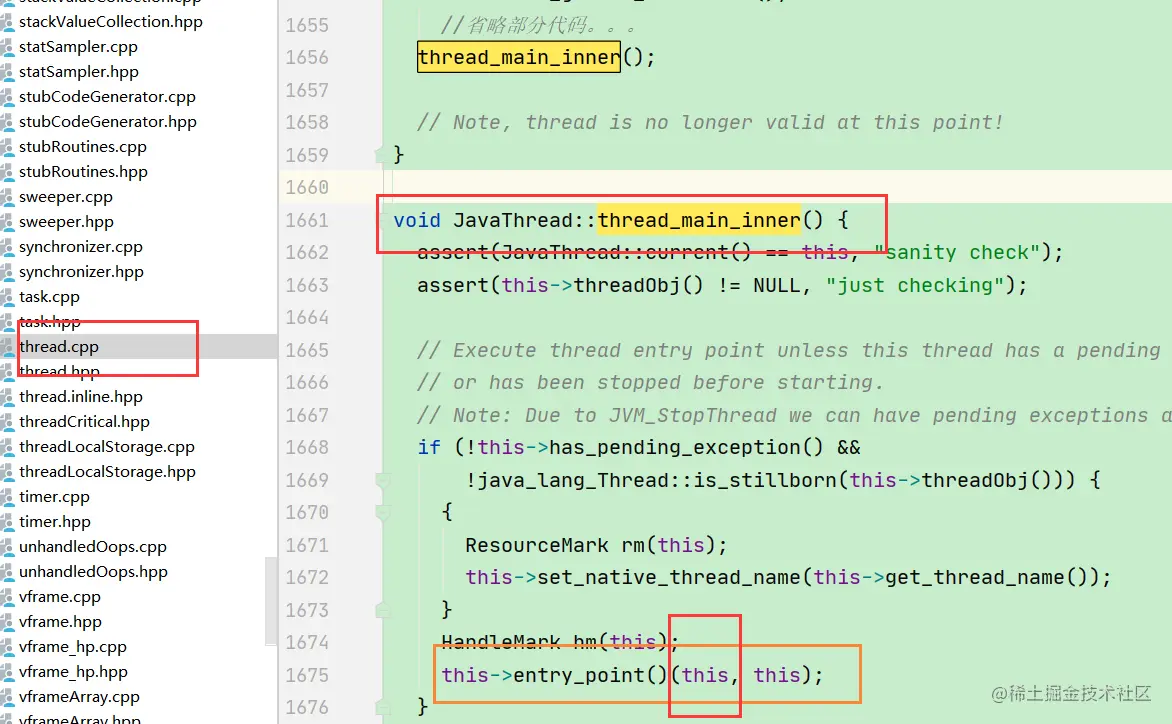Image resolution: width=1172 pixels, height=724 pixels.
Task: Click file icon beside timer.cpp
Action: click(x=7, y=497)
